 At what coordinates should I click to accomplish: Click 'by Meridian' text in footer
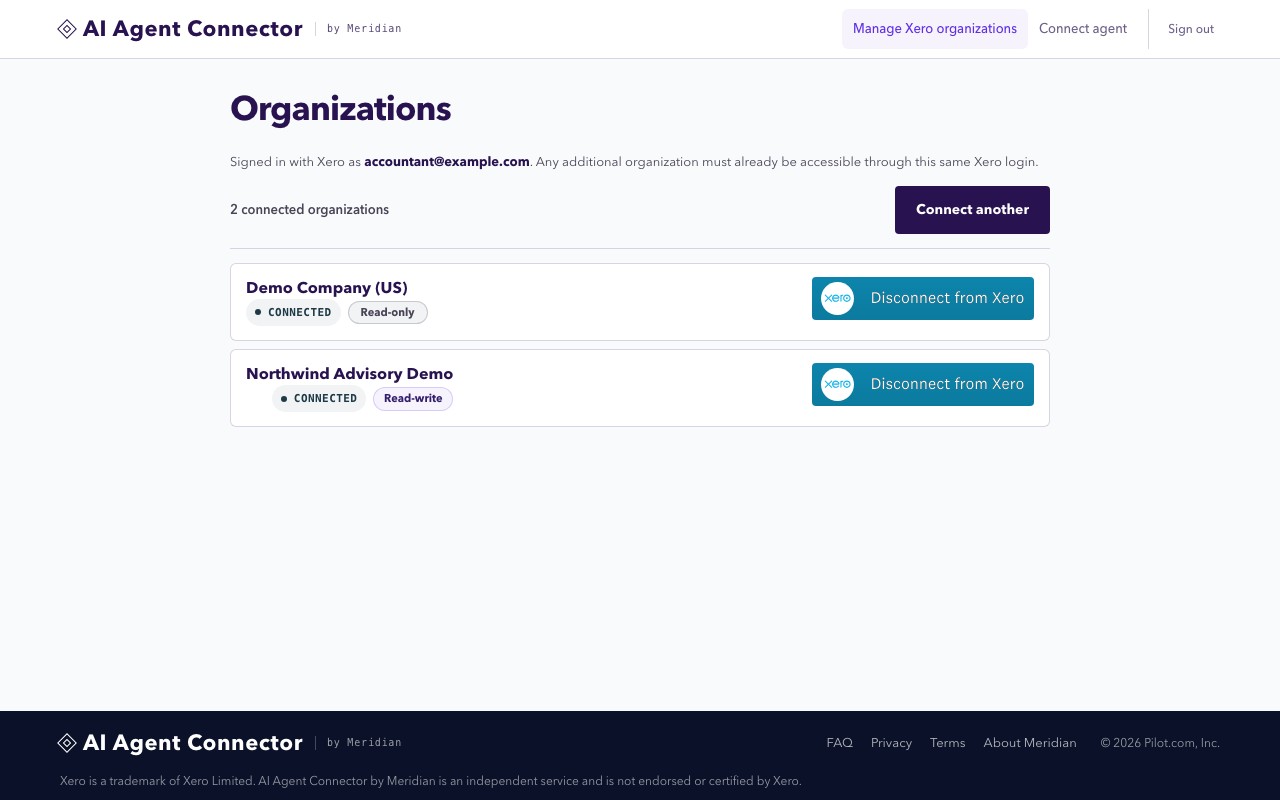(364, 743)
